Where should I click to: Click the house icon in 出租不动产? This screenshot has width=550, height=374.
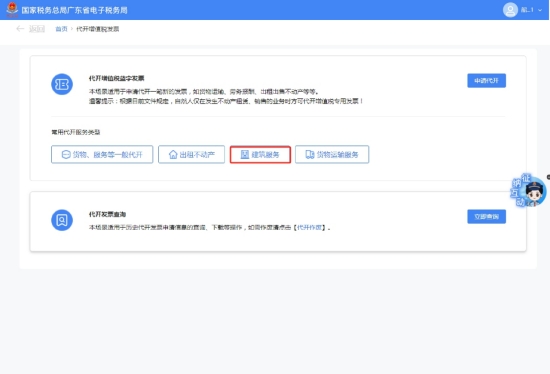(x=173, y=154)
